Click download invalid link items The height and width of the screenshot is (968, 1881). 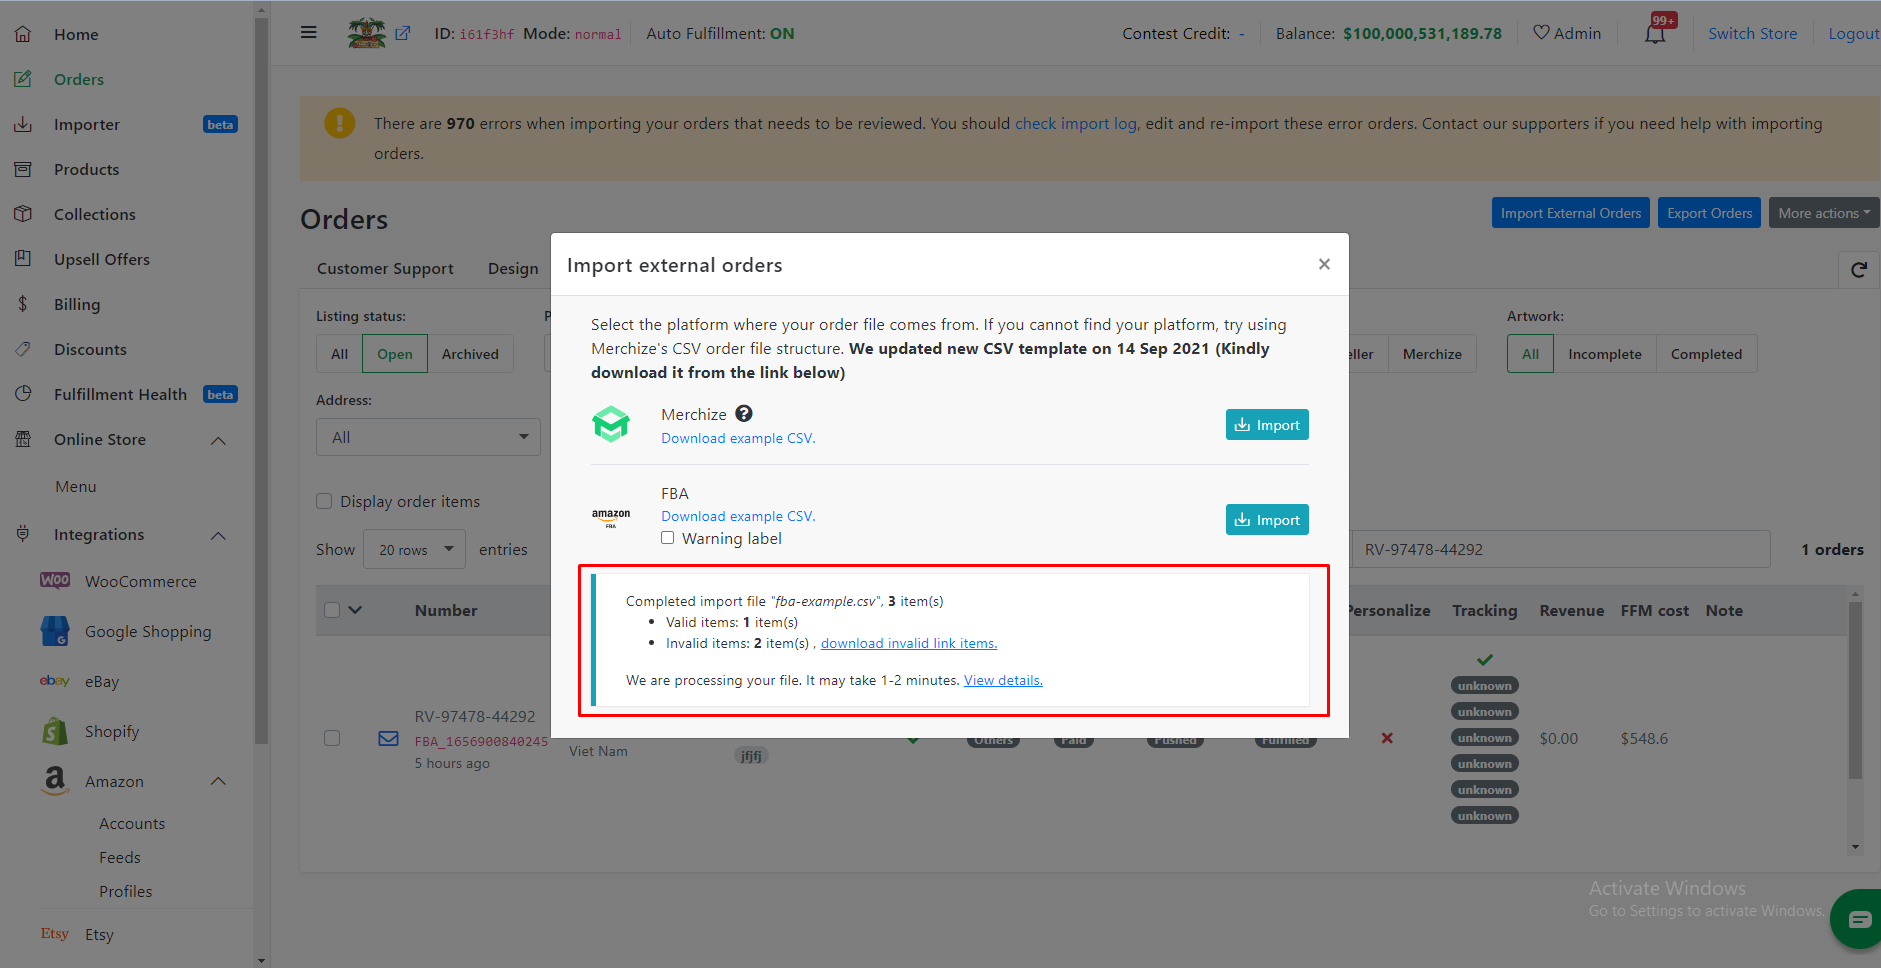909,643
